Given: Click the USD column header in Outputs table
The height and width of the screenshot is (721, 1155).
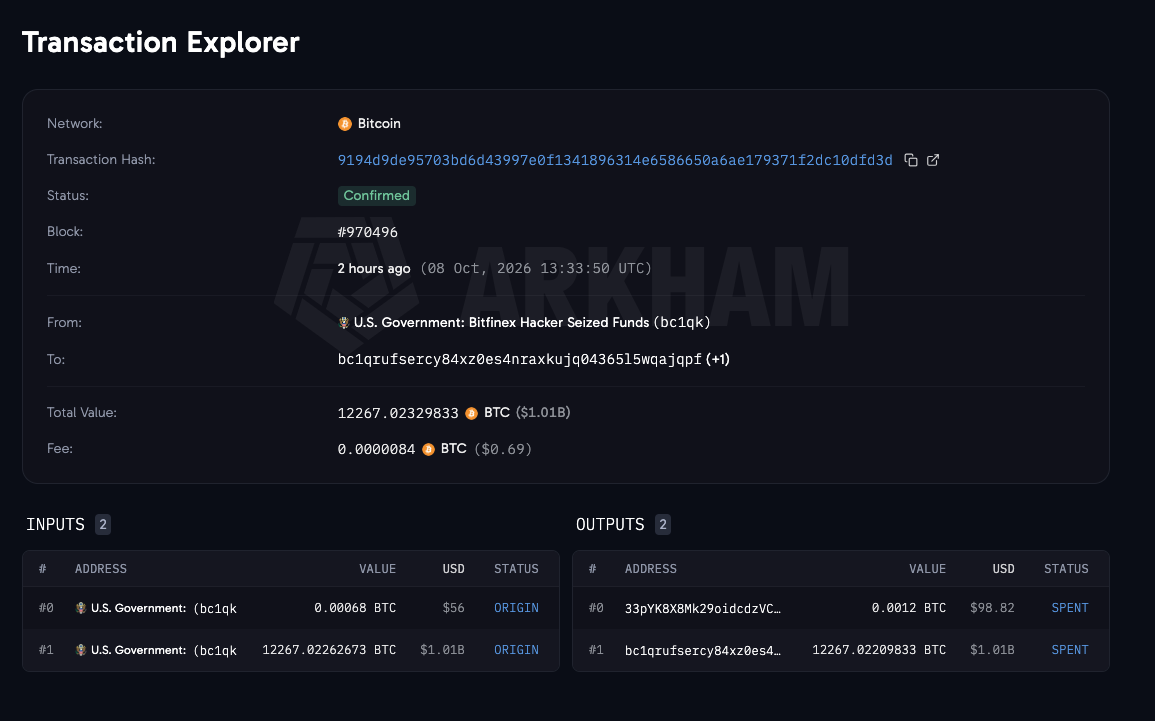Looking at the screenshot, I should 1003,569.
